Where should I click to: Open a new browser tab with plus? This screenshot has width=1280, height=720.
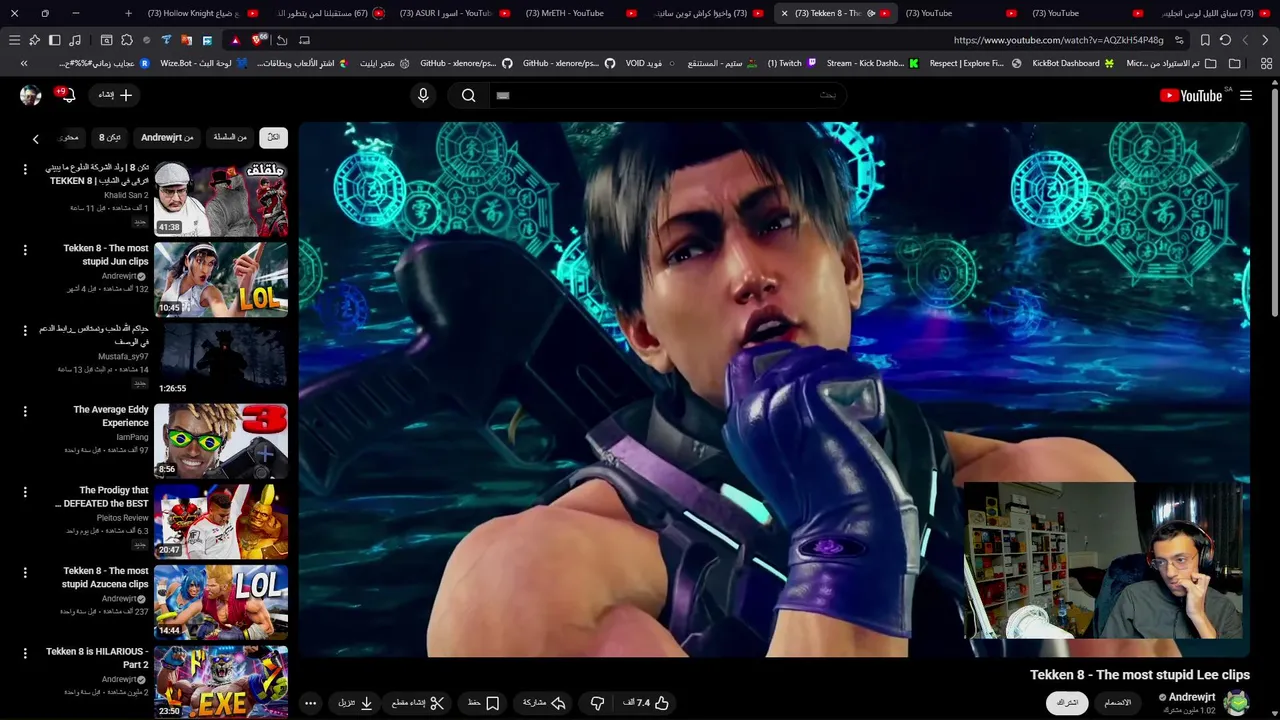click(128, 13)
